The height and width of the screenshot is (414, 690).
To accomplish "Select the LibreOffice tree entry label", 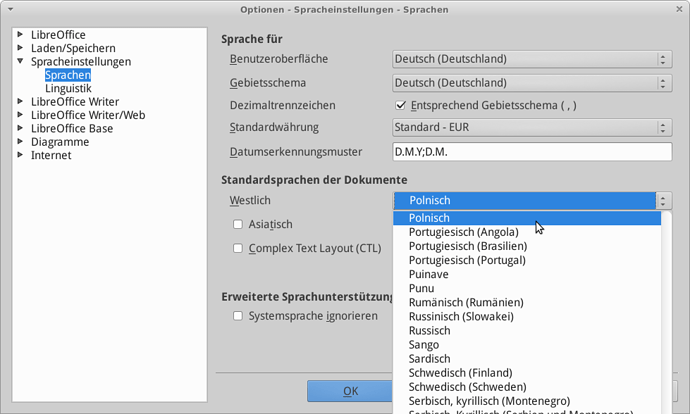I will [58, 35].
